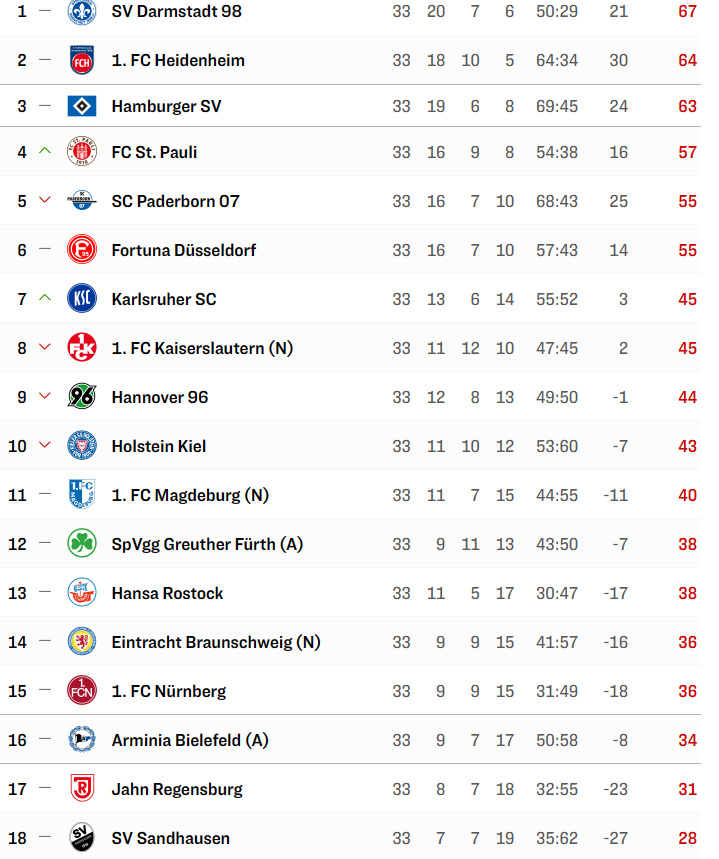Click the Eintracht Braunschweig lion crest
This screenshot has height=859, width=719.
pyautogui.click(x=82, y=642)
